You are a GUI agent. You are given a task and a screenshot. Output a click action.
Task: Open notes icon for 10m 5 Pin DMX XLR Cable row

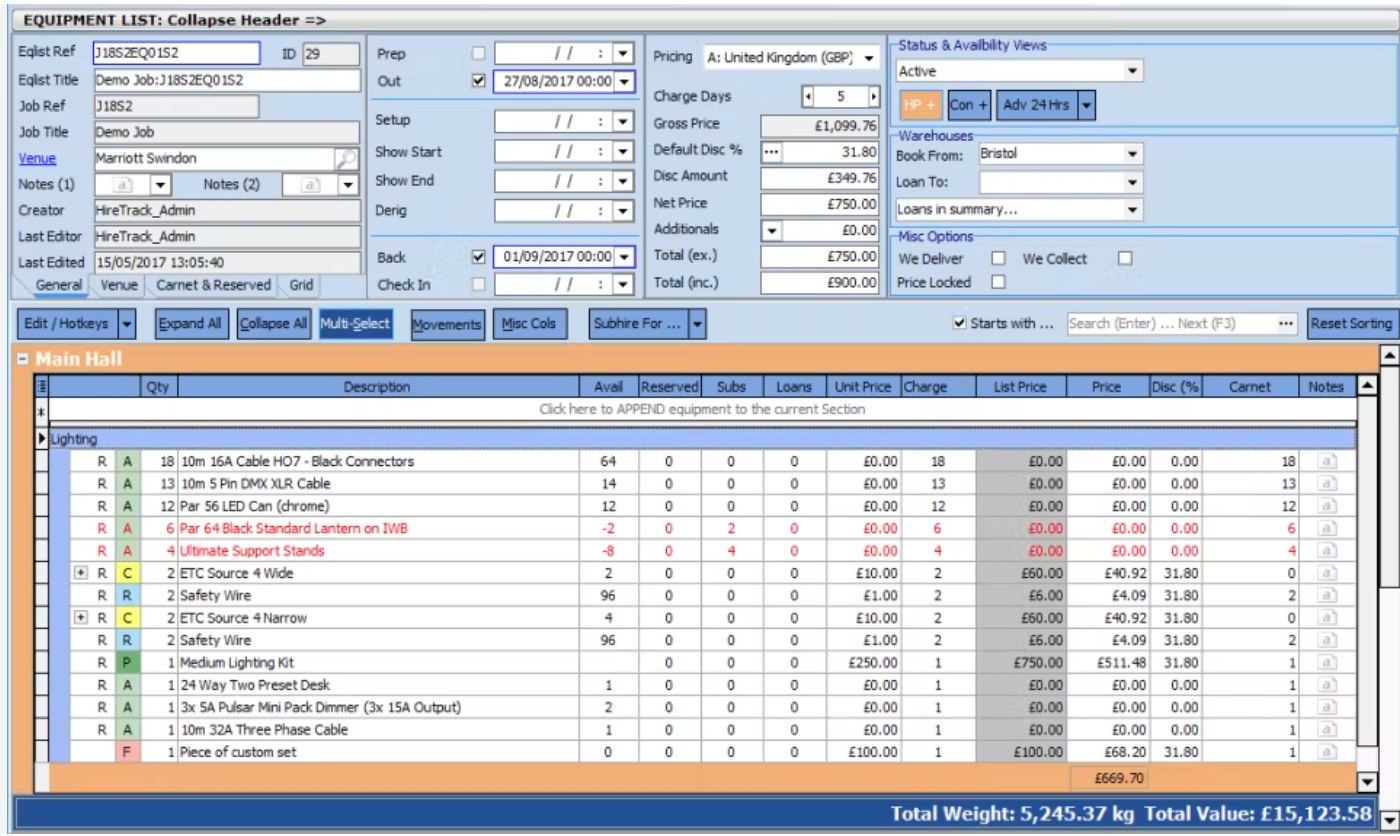click(1327, 484)
